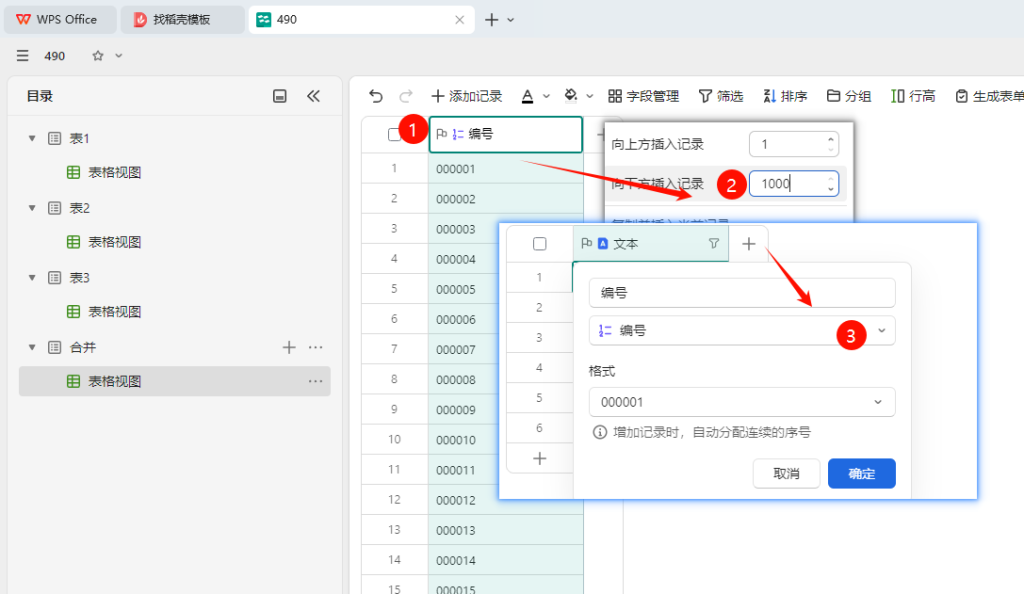The image size is (1024, 594).
Task: Add a row below row 6
Action: [x=539, y=458]
